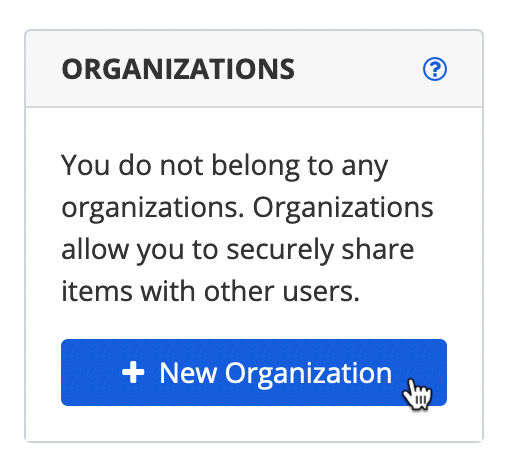Click the word 'New' on the button
Screen dimensions: 510x474
pos(188,372)
